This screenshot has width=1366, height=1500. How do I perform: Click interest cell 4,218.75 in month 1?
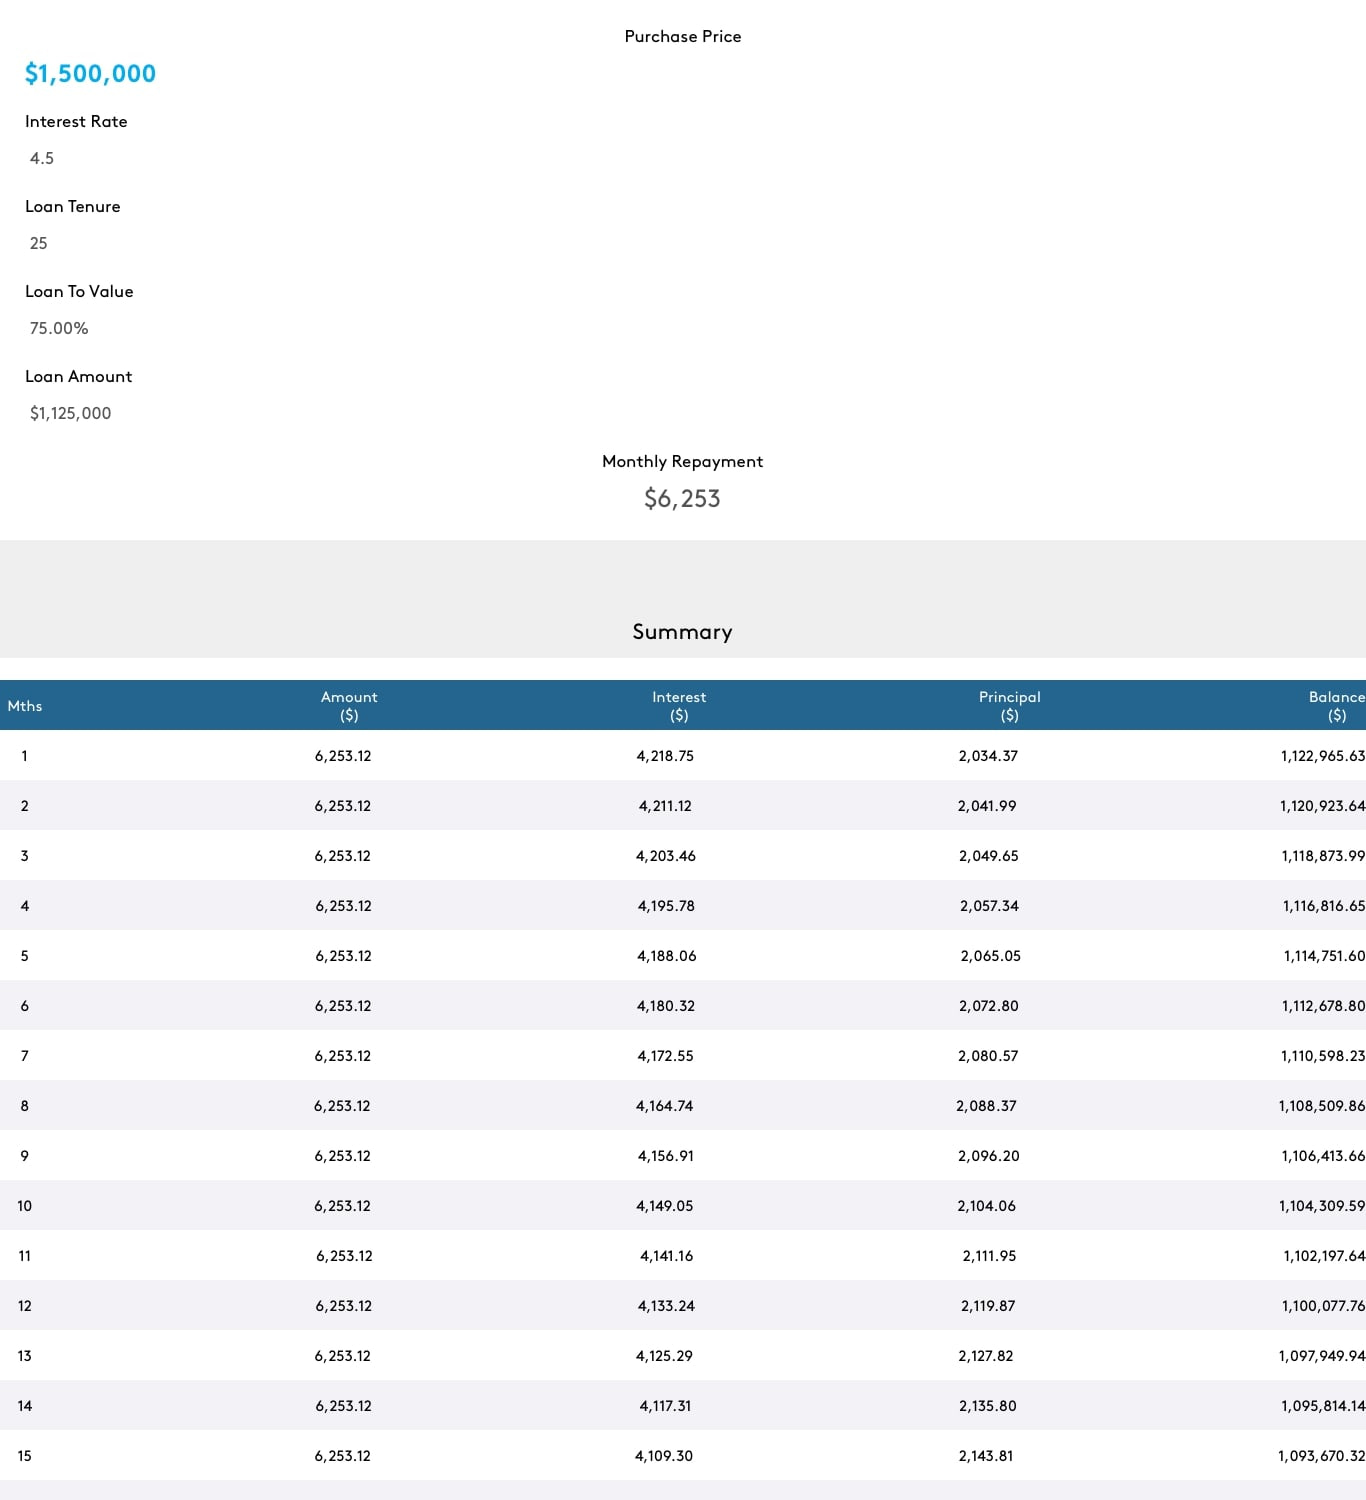pos(665,756)
